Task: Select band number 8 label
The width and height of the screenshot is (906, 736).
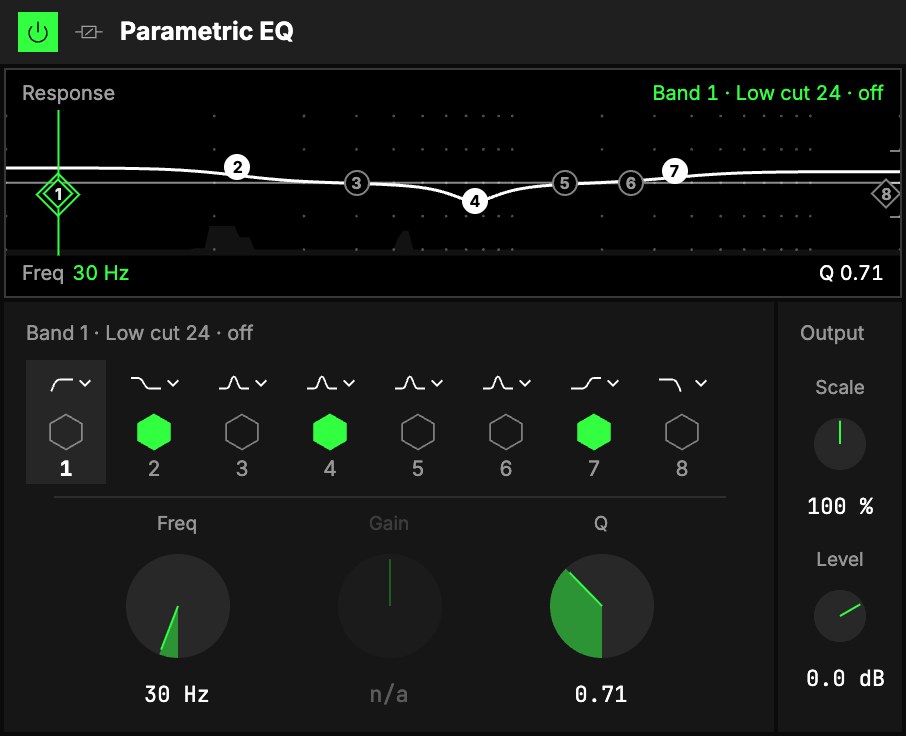Action: click(682, 469)
